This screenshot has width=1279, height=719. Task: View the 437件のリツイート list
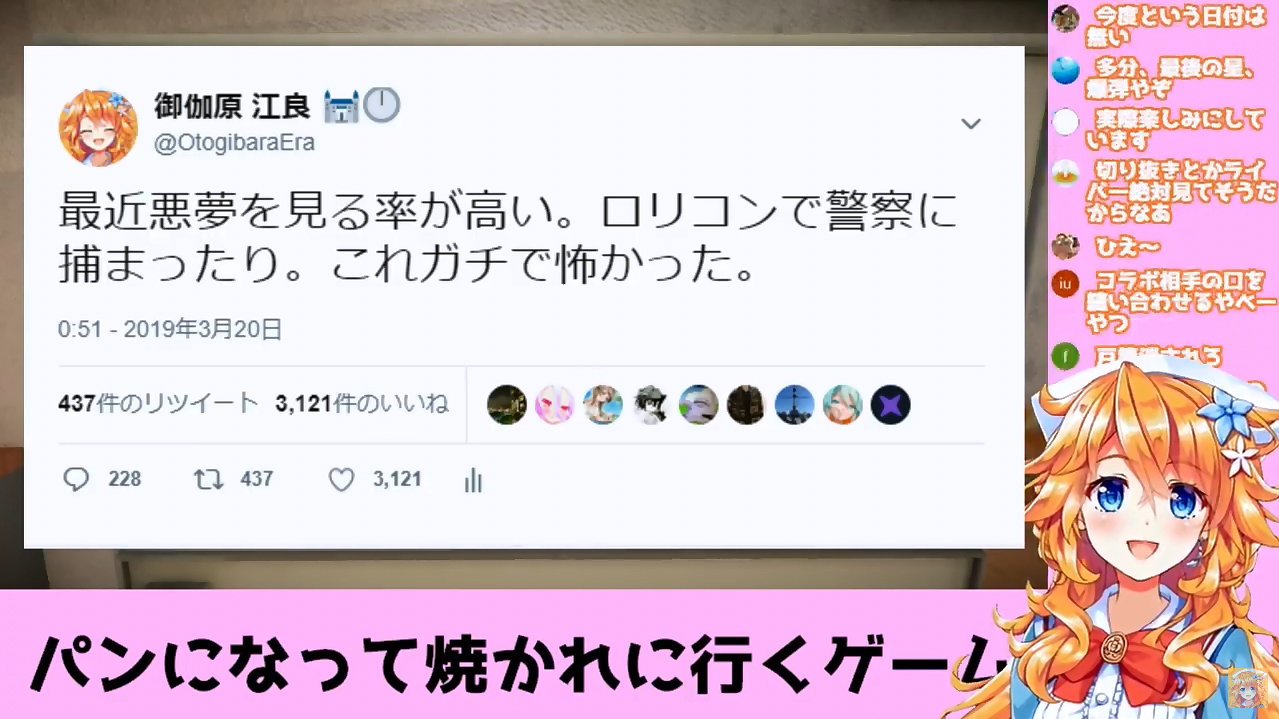point(158,404)
